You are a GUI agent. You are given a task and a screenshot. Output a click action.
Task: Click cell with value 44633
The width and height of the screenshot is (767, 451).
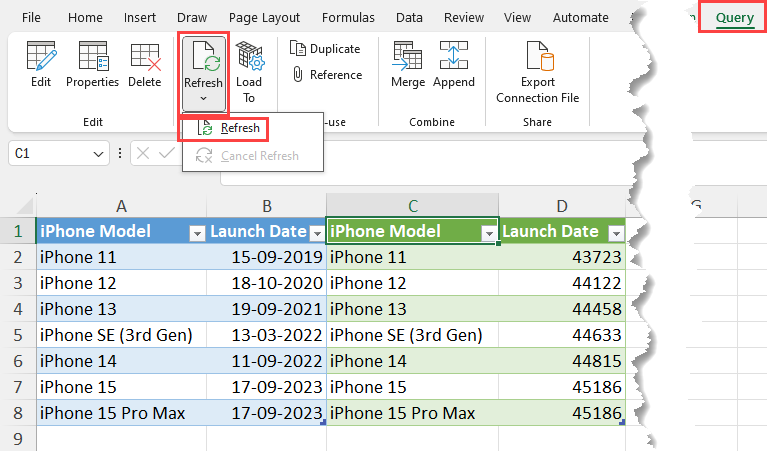coord(562,335)
